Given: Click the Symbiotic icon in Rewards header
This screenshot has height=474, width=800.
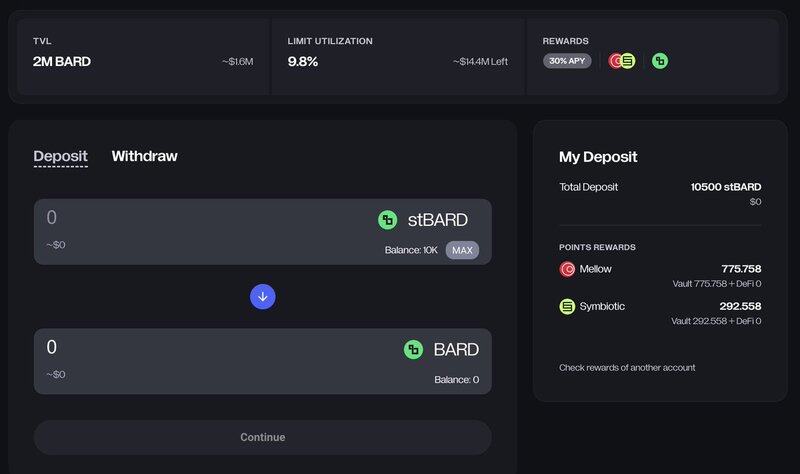Looking at the screenshot, I should [x=628, y=61].
